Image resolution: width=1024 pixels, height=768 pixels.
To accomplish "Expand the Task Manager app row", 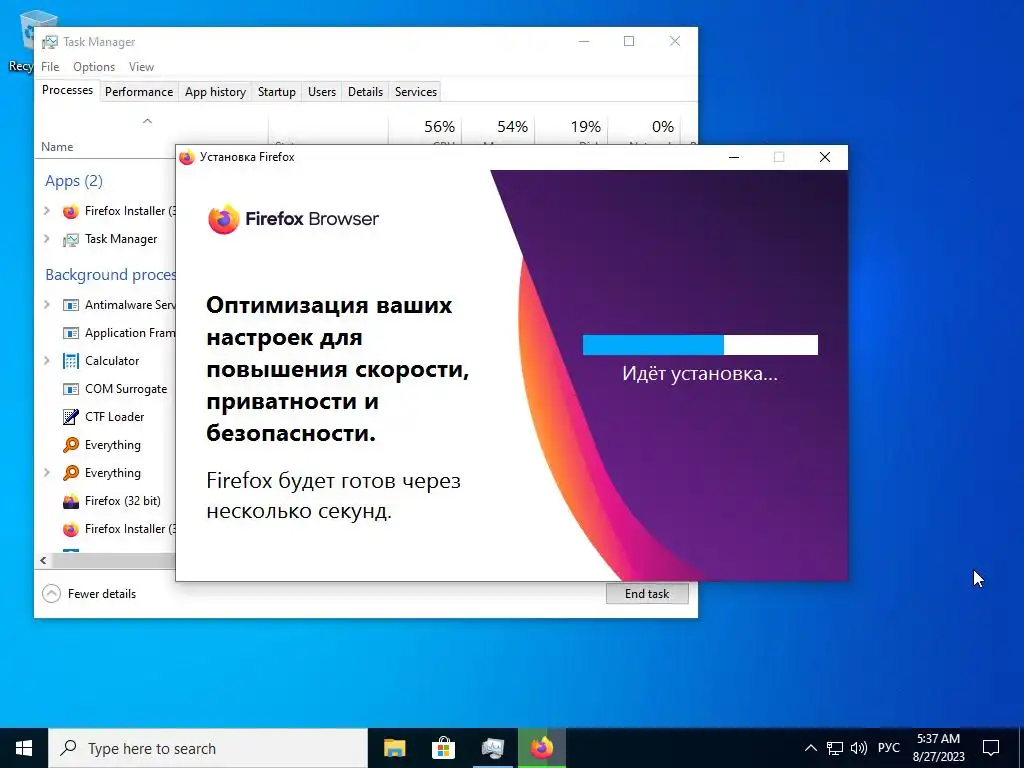I will 47,239.
